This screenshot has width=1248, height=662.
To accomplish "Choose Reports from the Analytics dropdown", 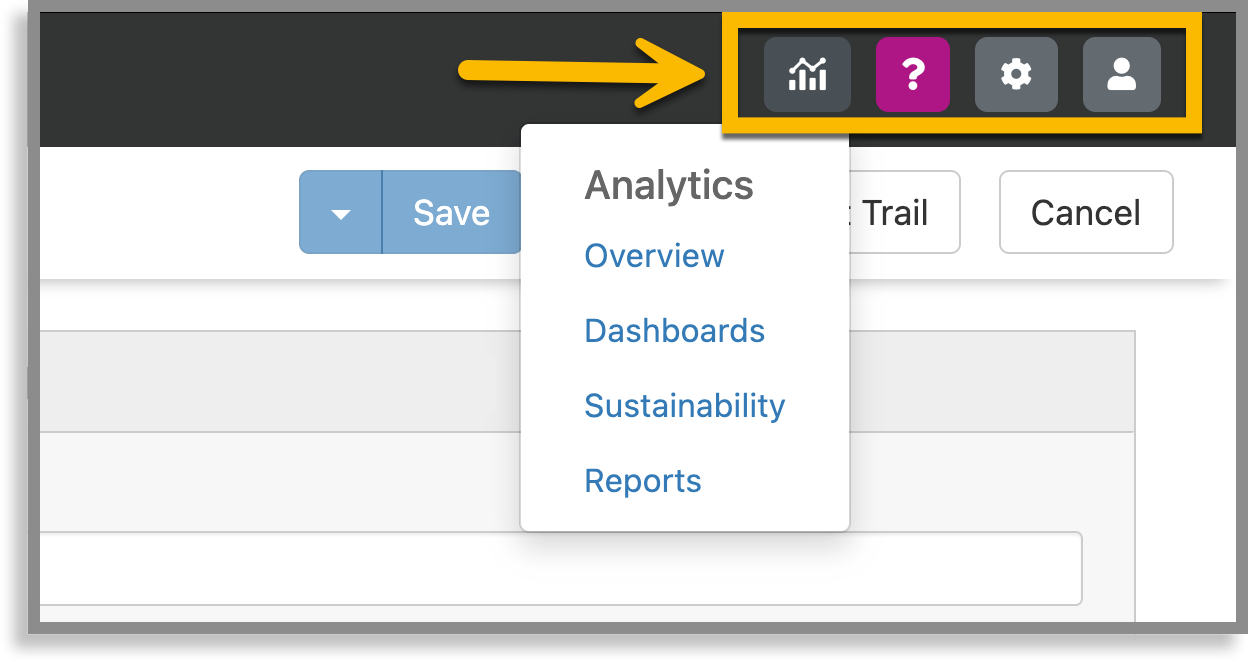I will tap(642, 481).
